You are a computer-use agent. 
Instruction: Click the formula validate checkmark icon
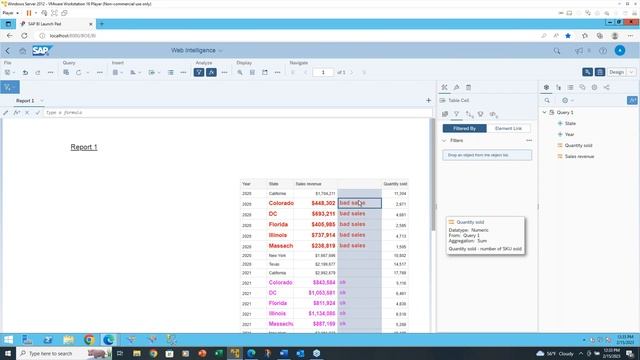(x=38, y=112)
